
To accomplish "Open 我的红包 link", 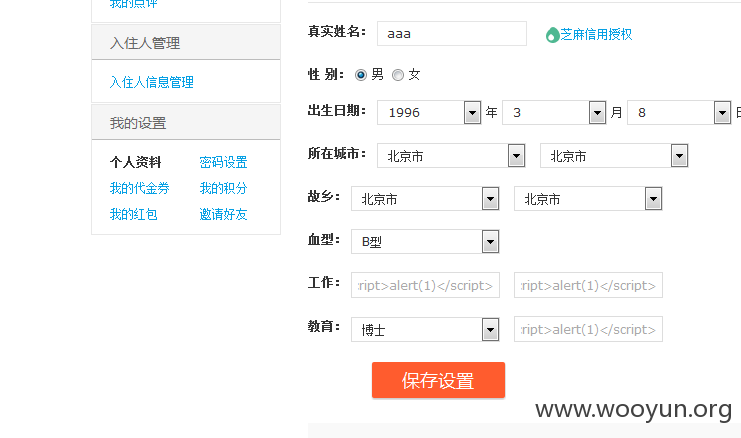I will (x=134, y=214).
